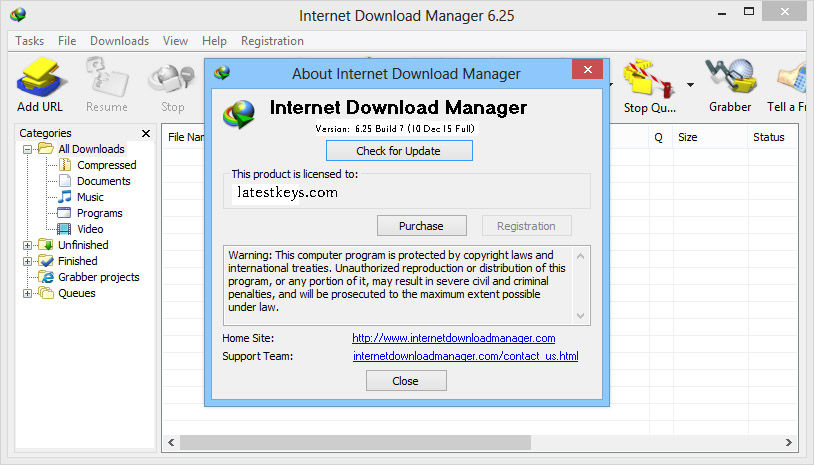Expand the Unfinished tree node
Screen dimensions: 814x465
tap(28, 245)
